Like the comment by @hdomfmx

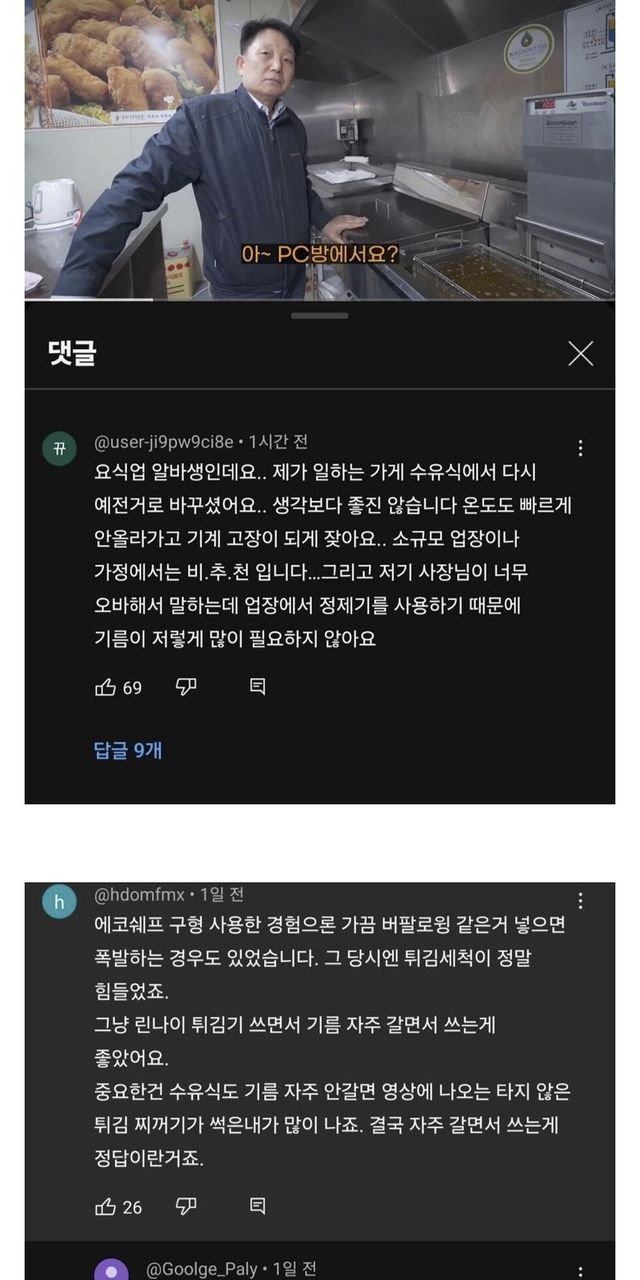tap(106, 1207)
